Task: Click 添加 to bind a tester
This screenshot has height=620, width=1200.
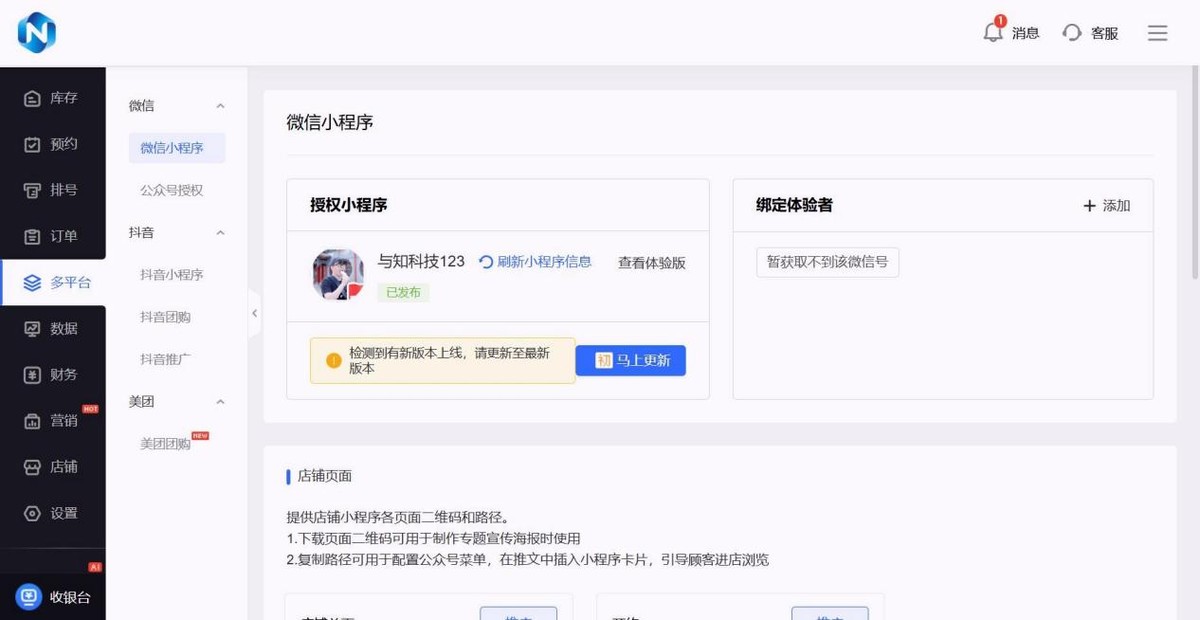Action: (1106, 206)
